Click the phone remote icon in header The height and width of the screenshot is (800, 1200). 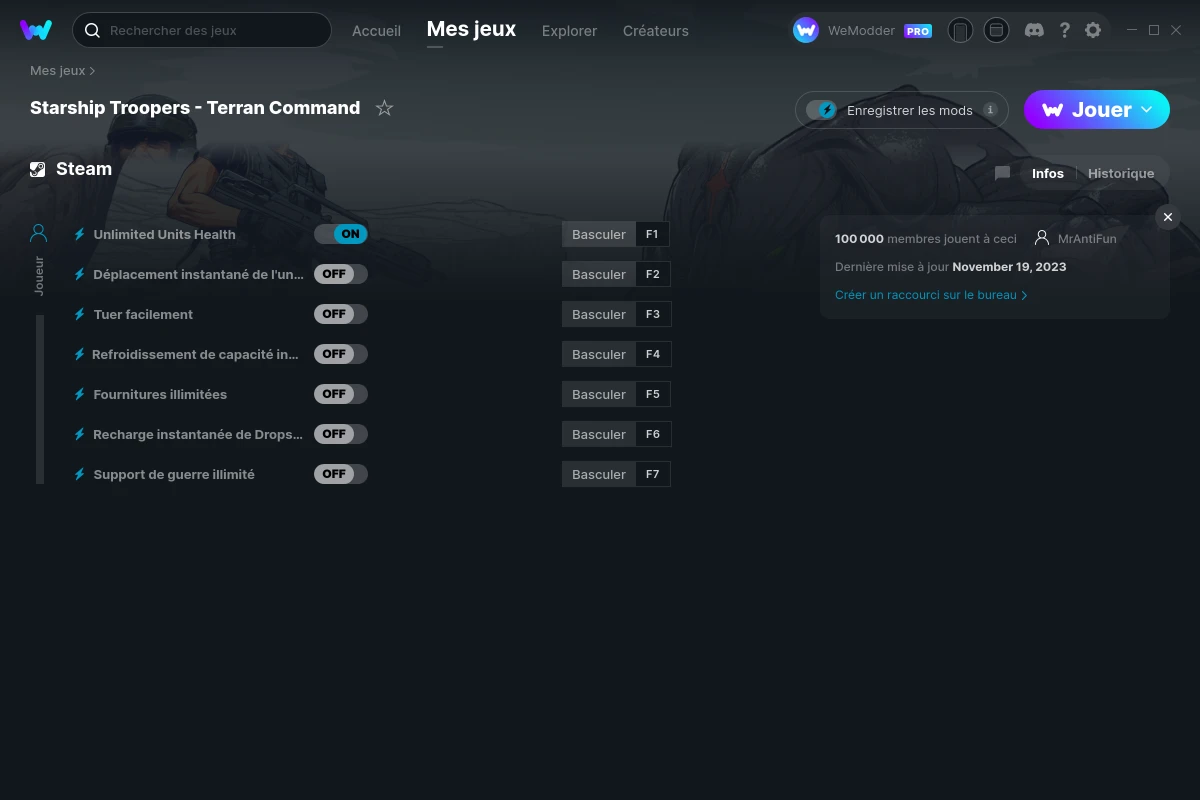pos(960,30)
